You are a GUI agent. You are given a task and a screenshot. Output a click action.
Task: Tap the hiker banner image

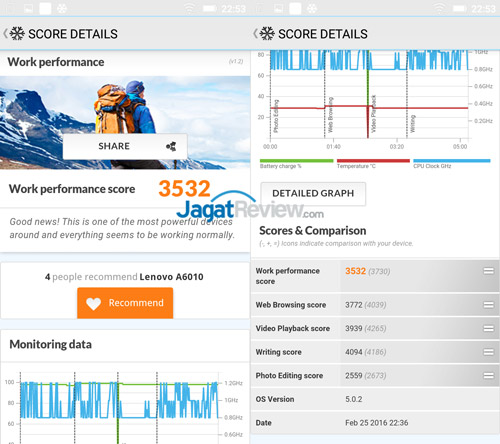pyautogui.click(x=125, y=123)
